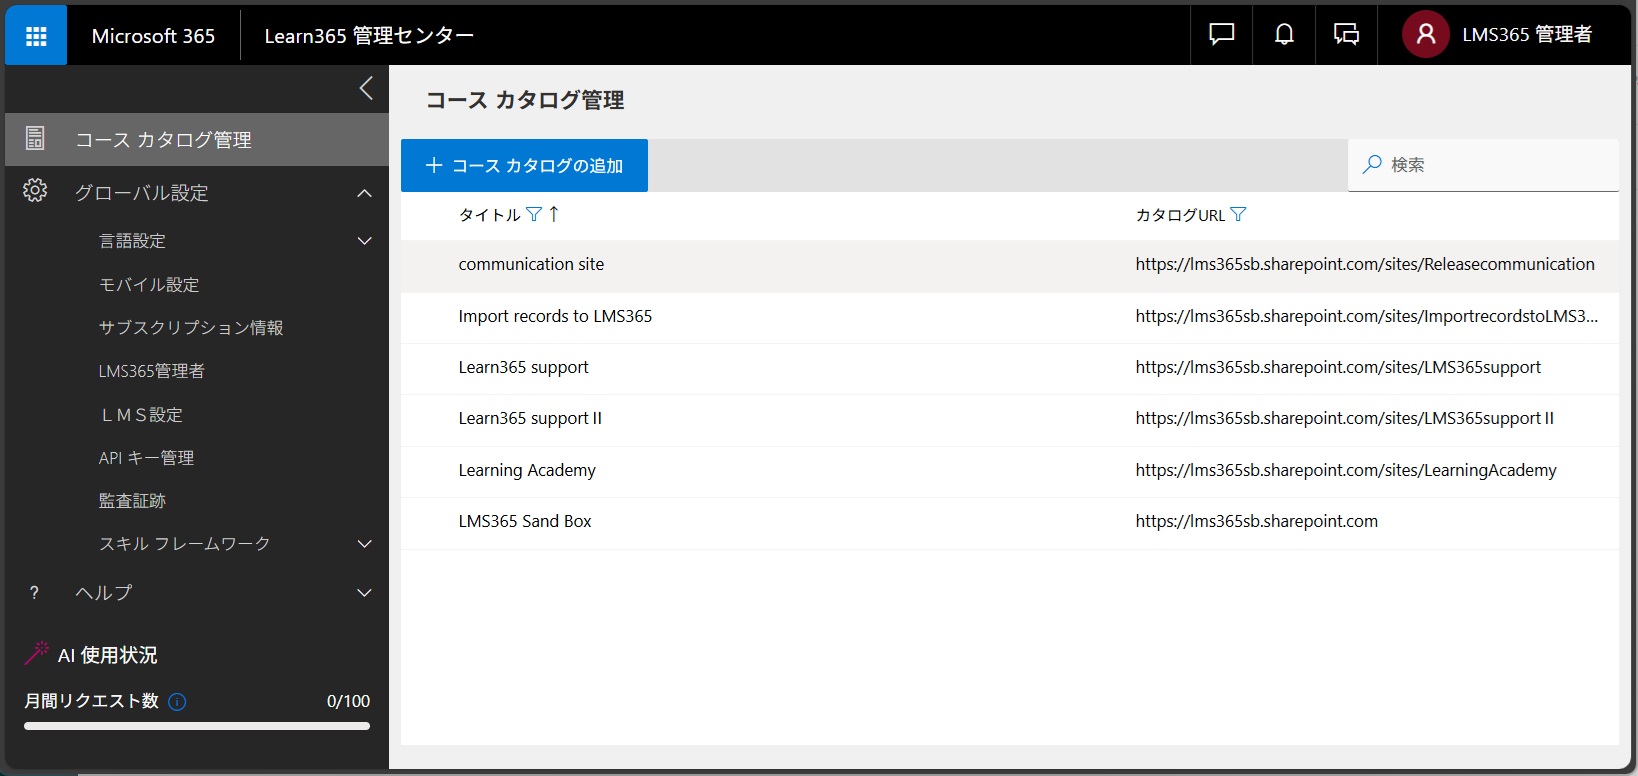Click Learn365 管理センター title
1638x776 pixels.
369,36
